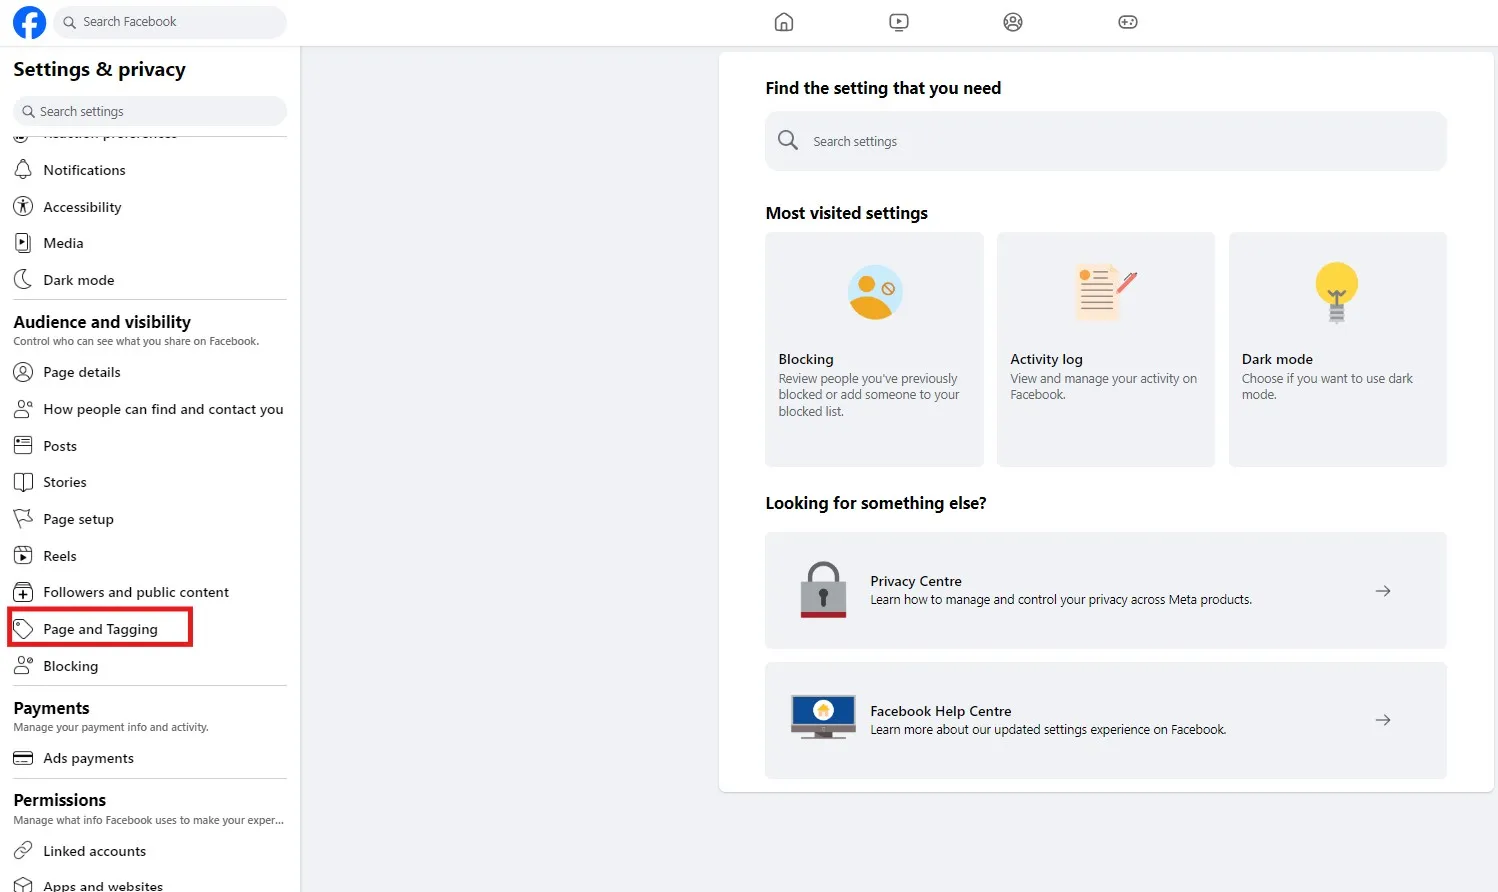Click the Search settings field in main panel
1498x892 pixels.
click(x=1105, y=141)
